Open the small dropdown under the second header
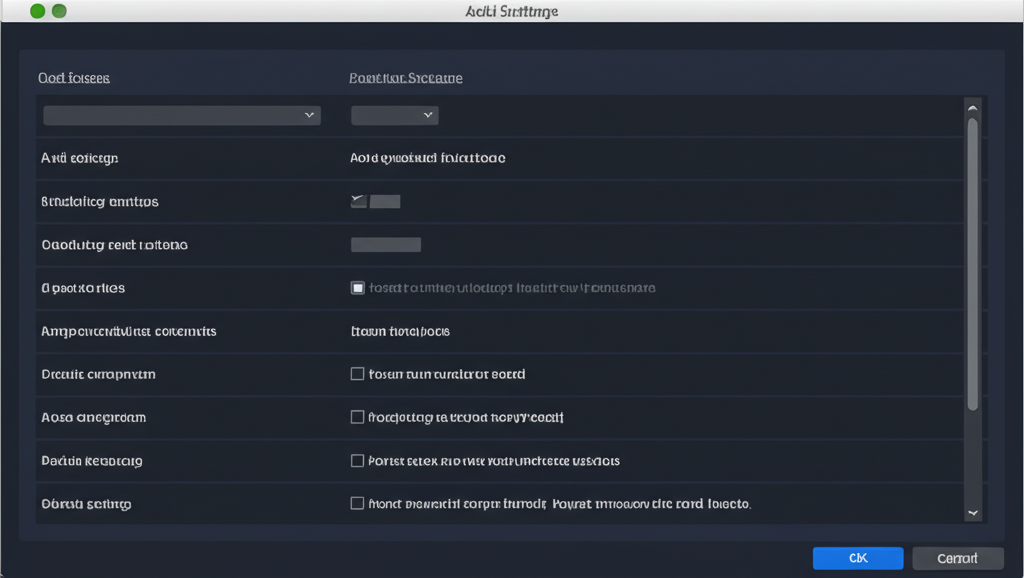Viewport: 1024px width, 578px height. tap(394, 116)
